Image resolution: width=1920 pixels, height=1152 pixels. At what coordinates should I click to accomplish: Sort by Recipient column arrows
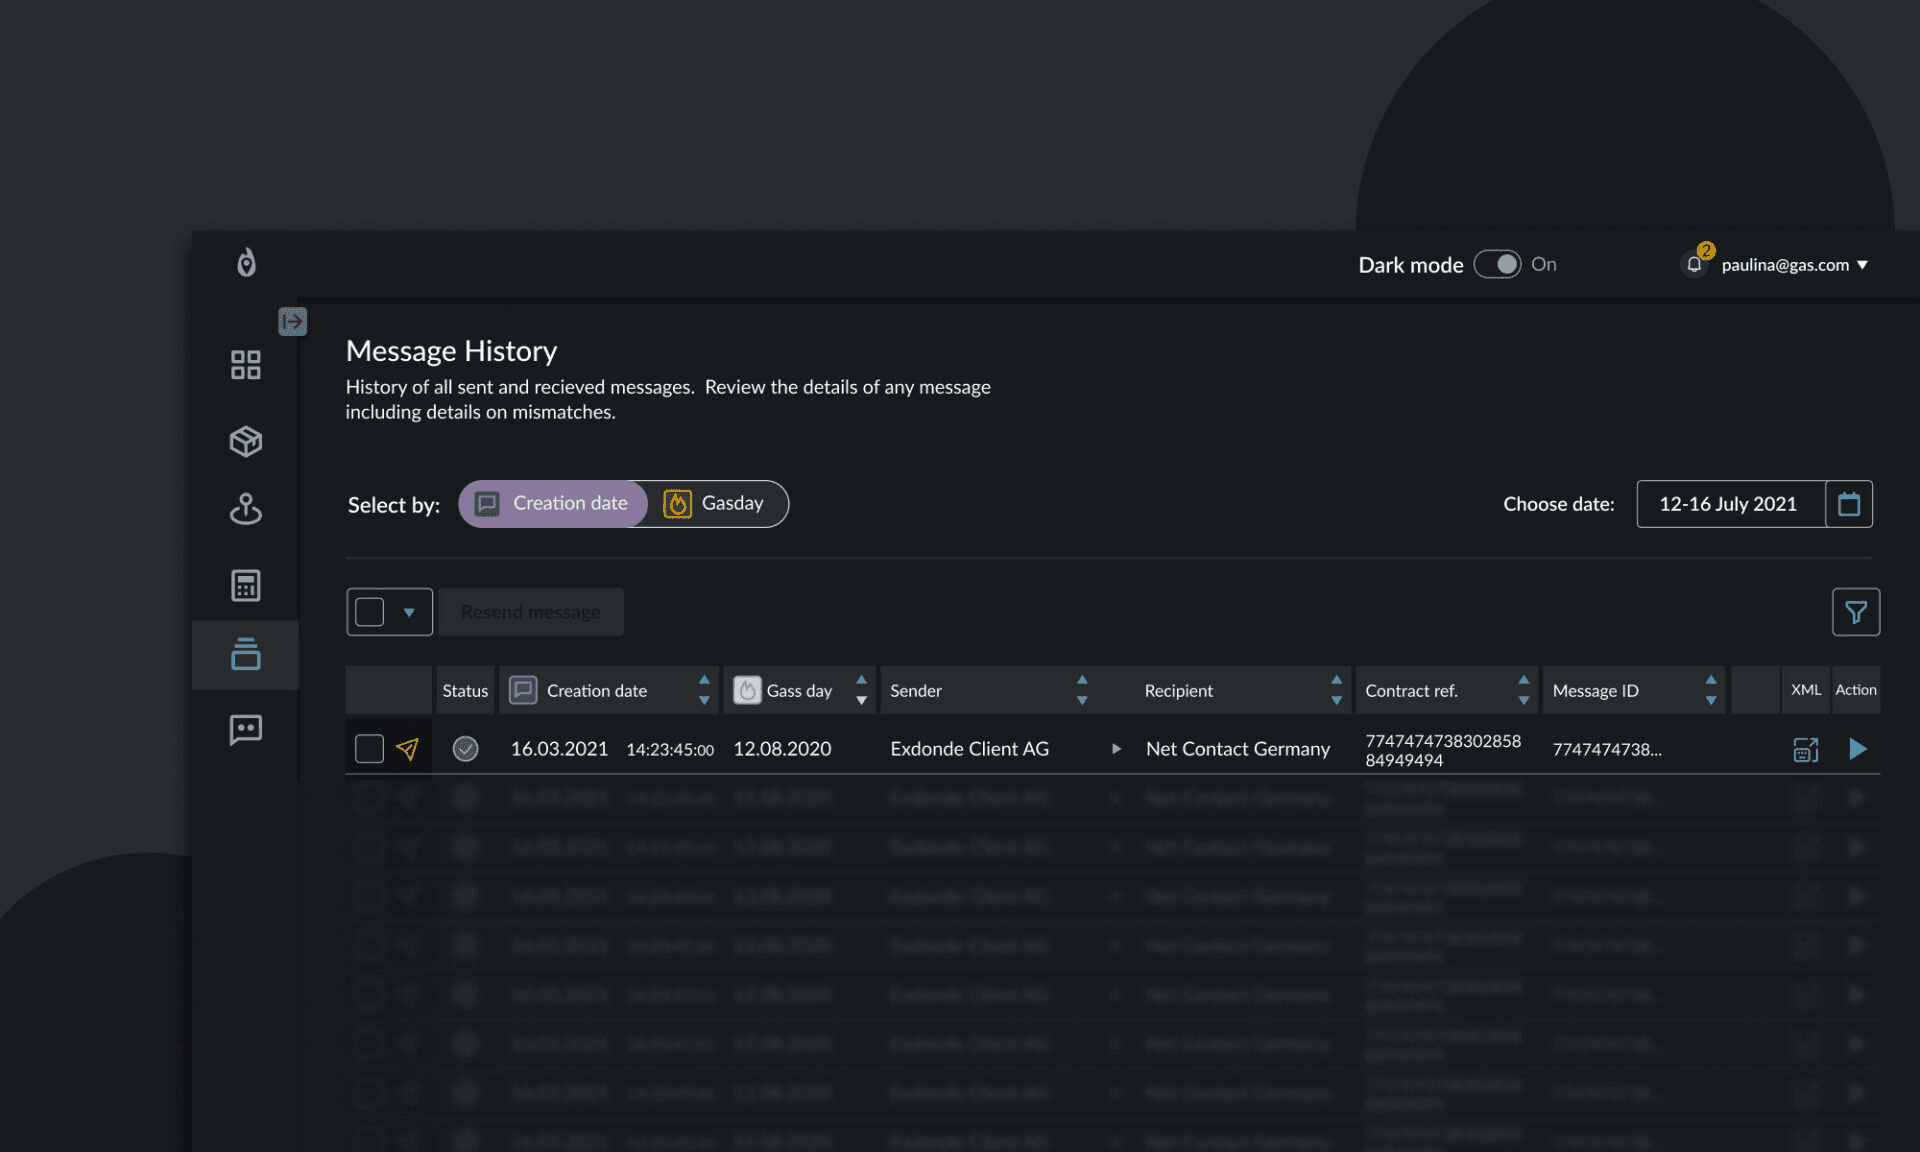coord(1336,690)
